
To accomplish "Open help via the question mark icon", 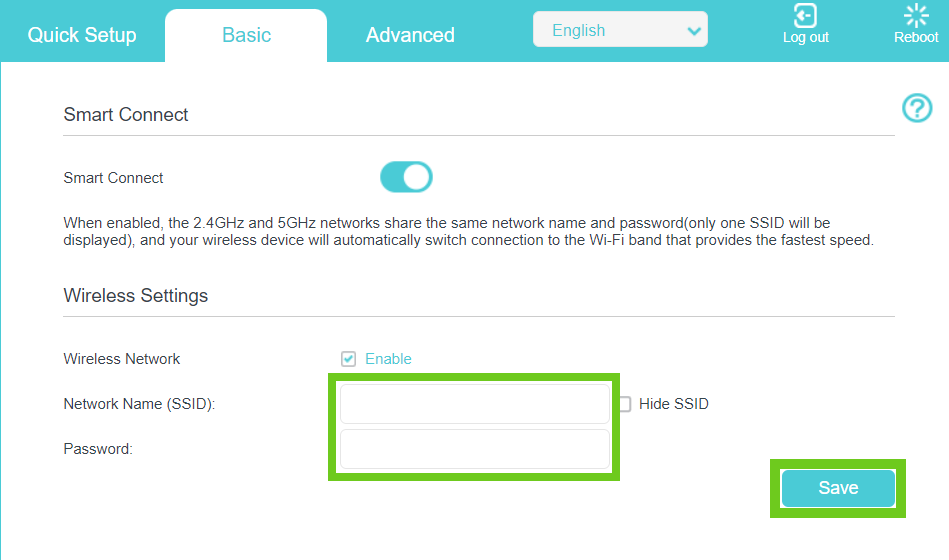I will 917,108.
